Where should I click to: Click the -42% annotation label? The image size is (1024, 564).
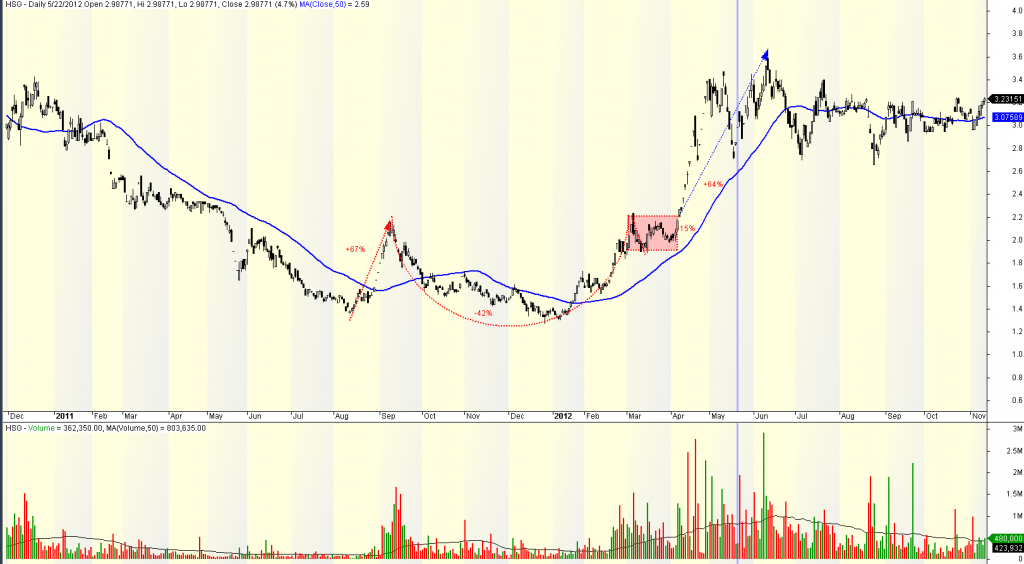(x=483, y=313)
